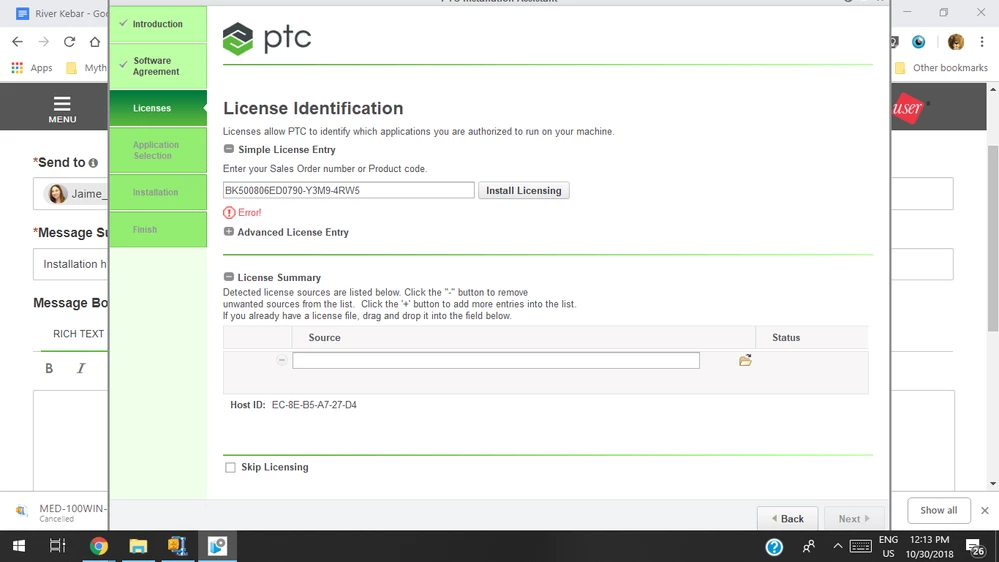Go to Chrome home page icon
The width and height of the screenshot is (999, 562).
[95, 42]
